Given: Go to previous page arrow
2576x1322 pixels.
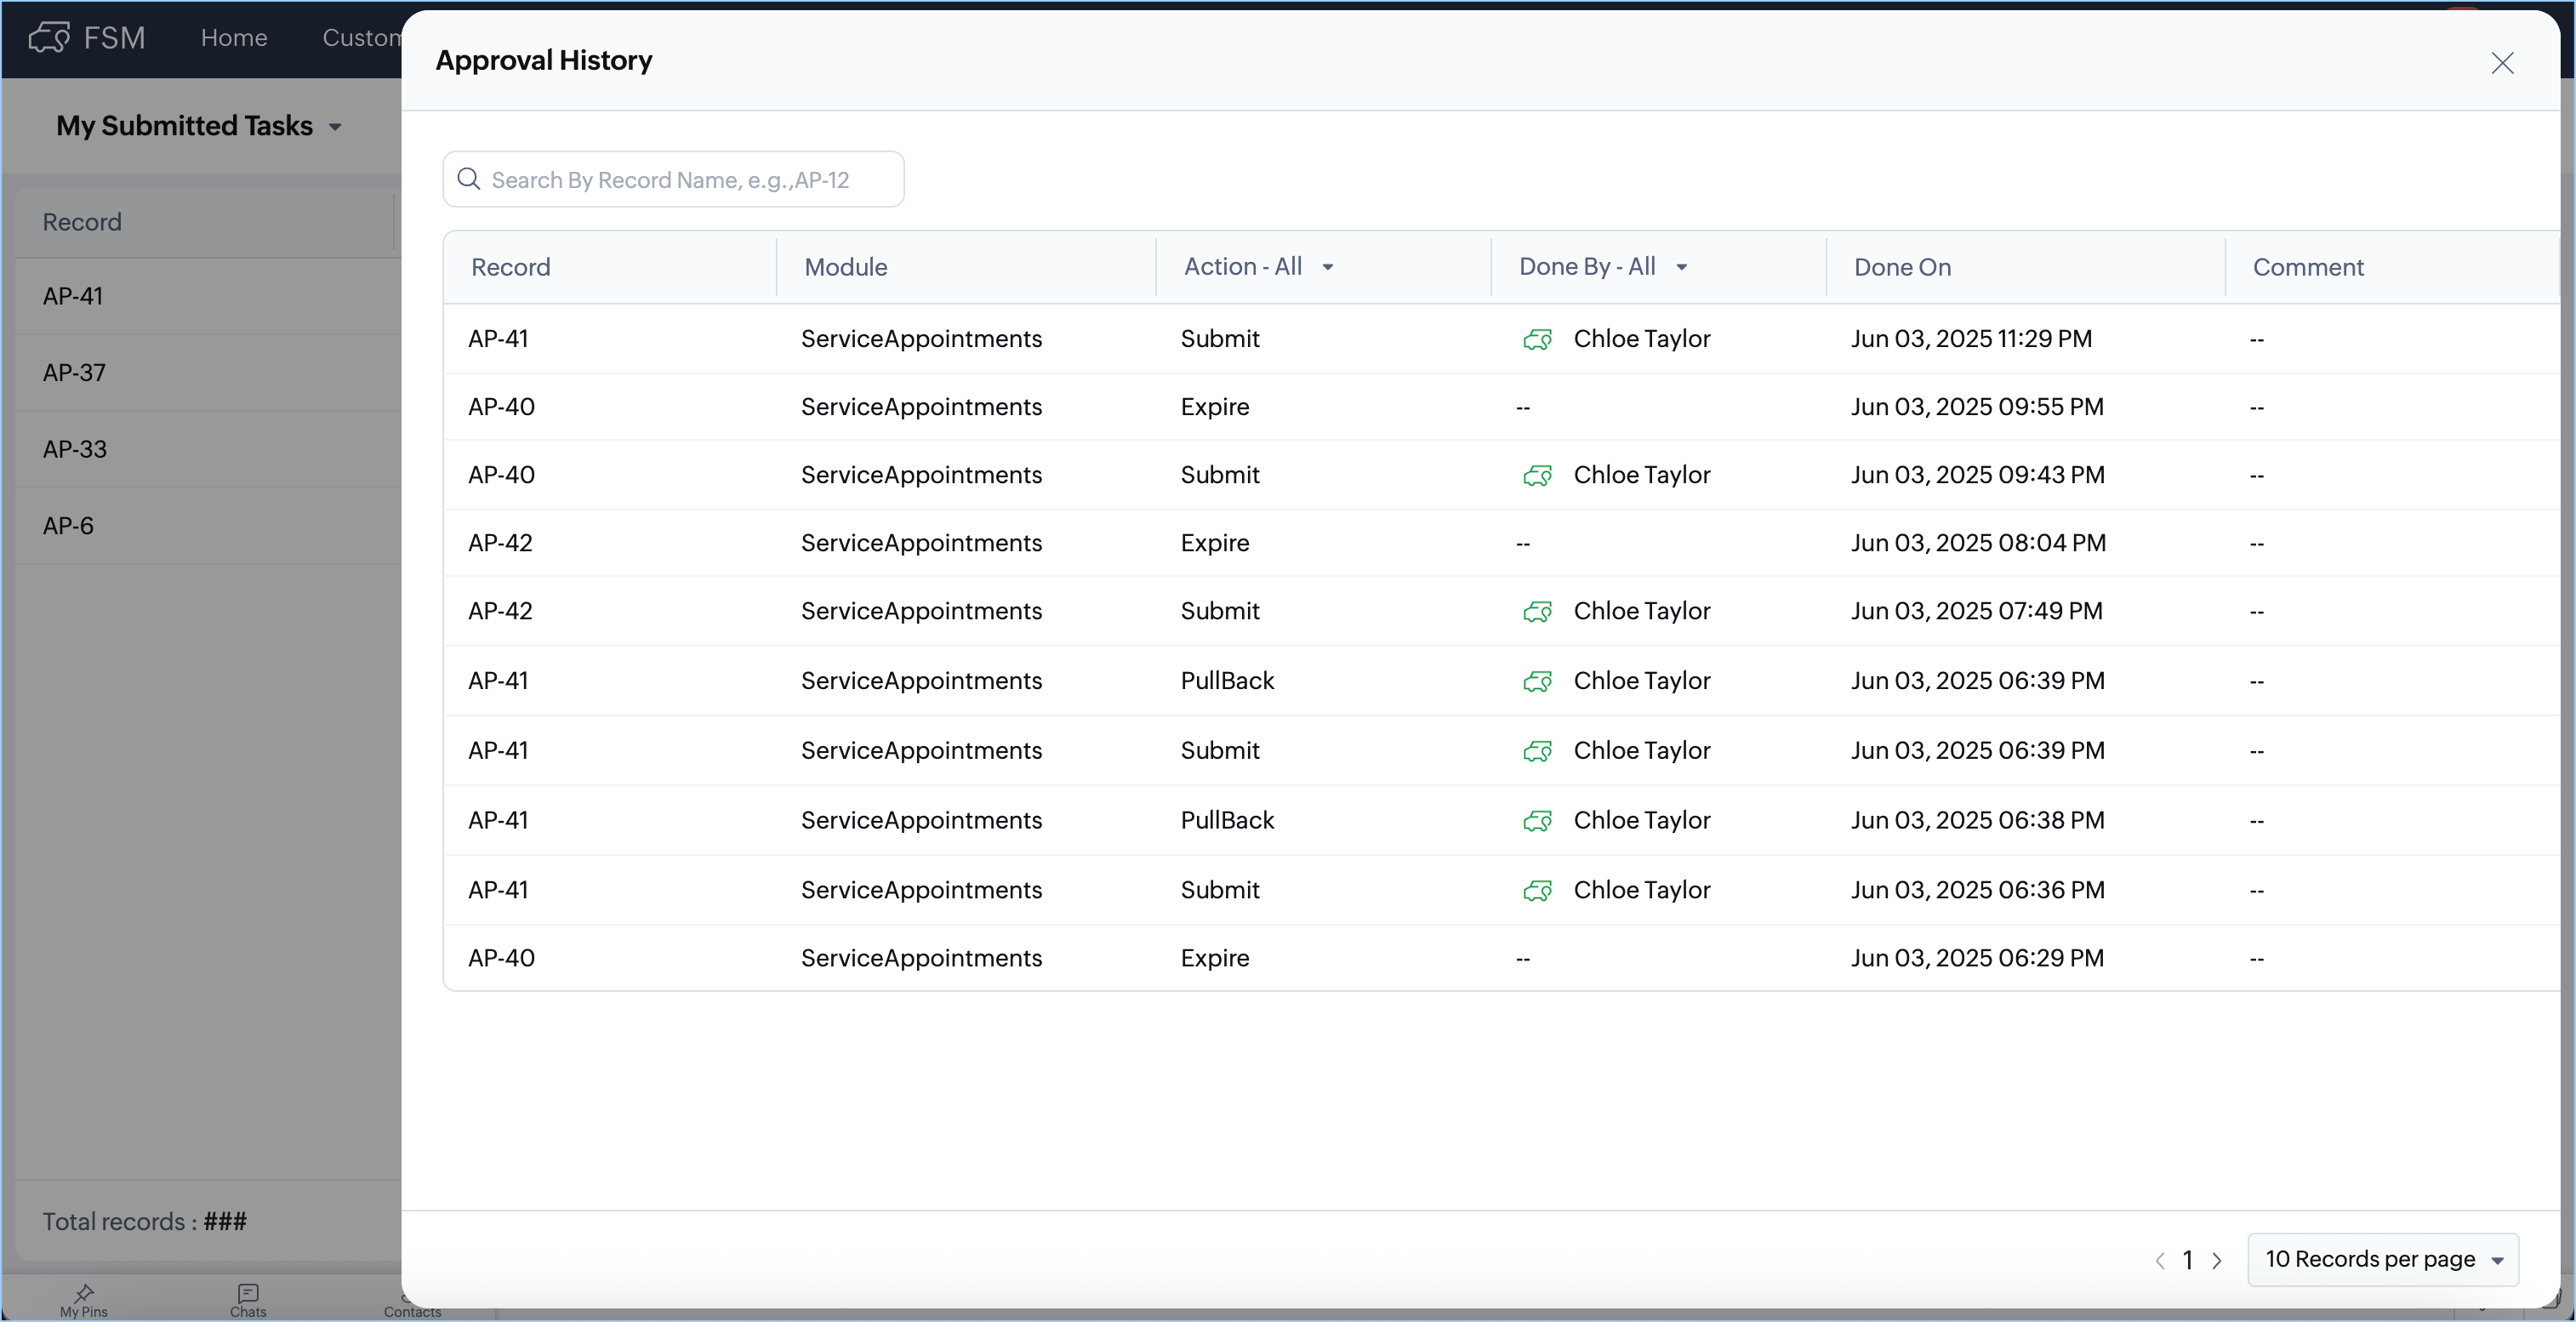Looking at the screenshot, I should tap(2160, 1260).
